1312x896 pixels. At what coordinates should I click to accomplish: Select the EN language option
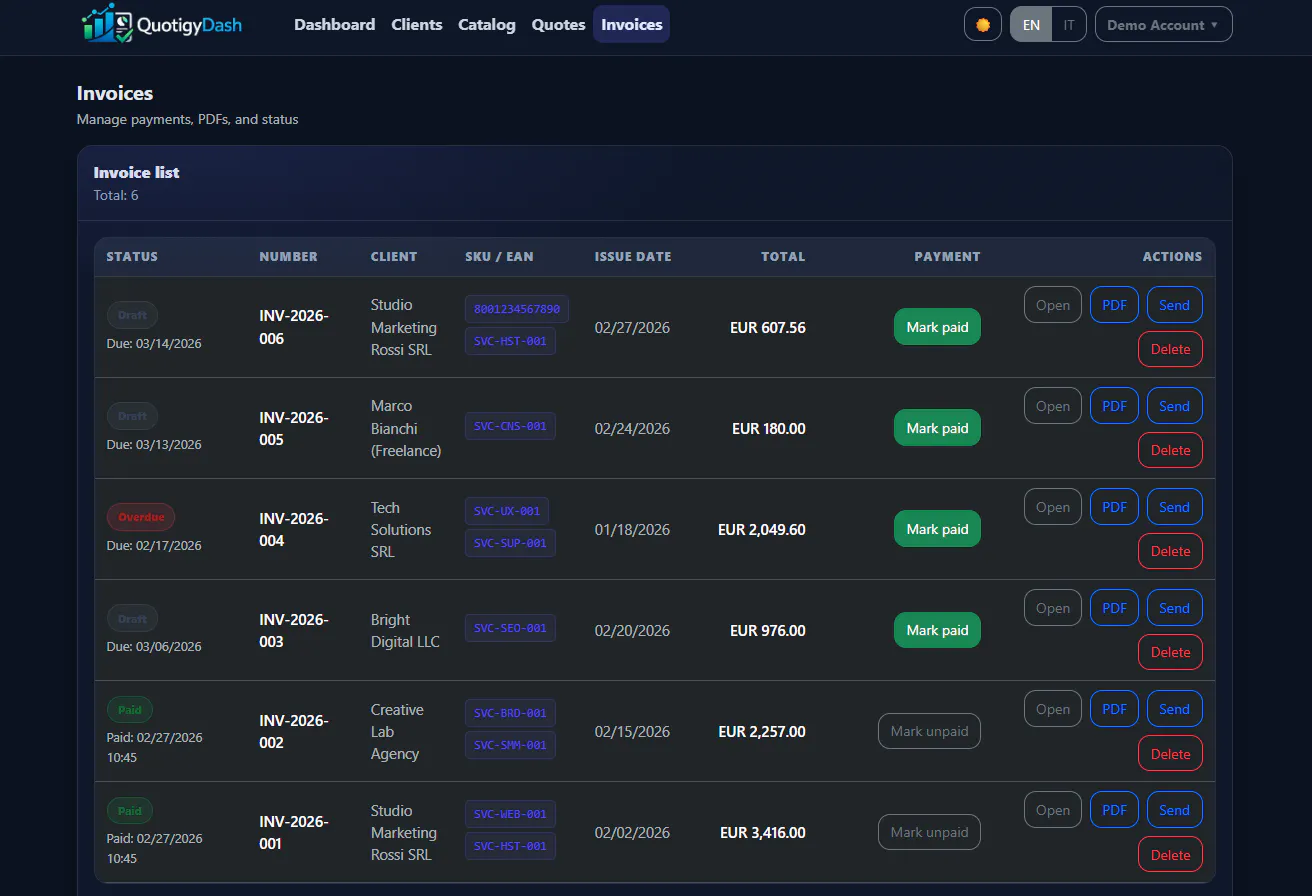[1031, 25]
